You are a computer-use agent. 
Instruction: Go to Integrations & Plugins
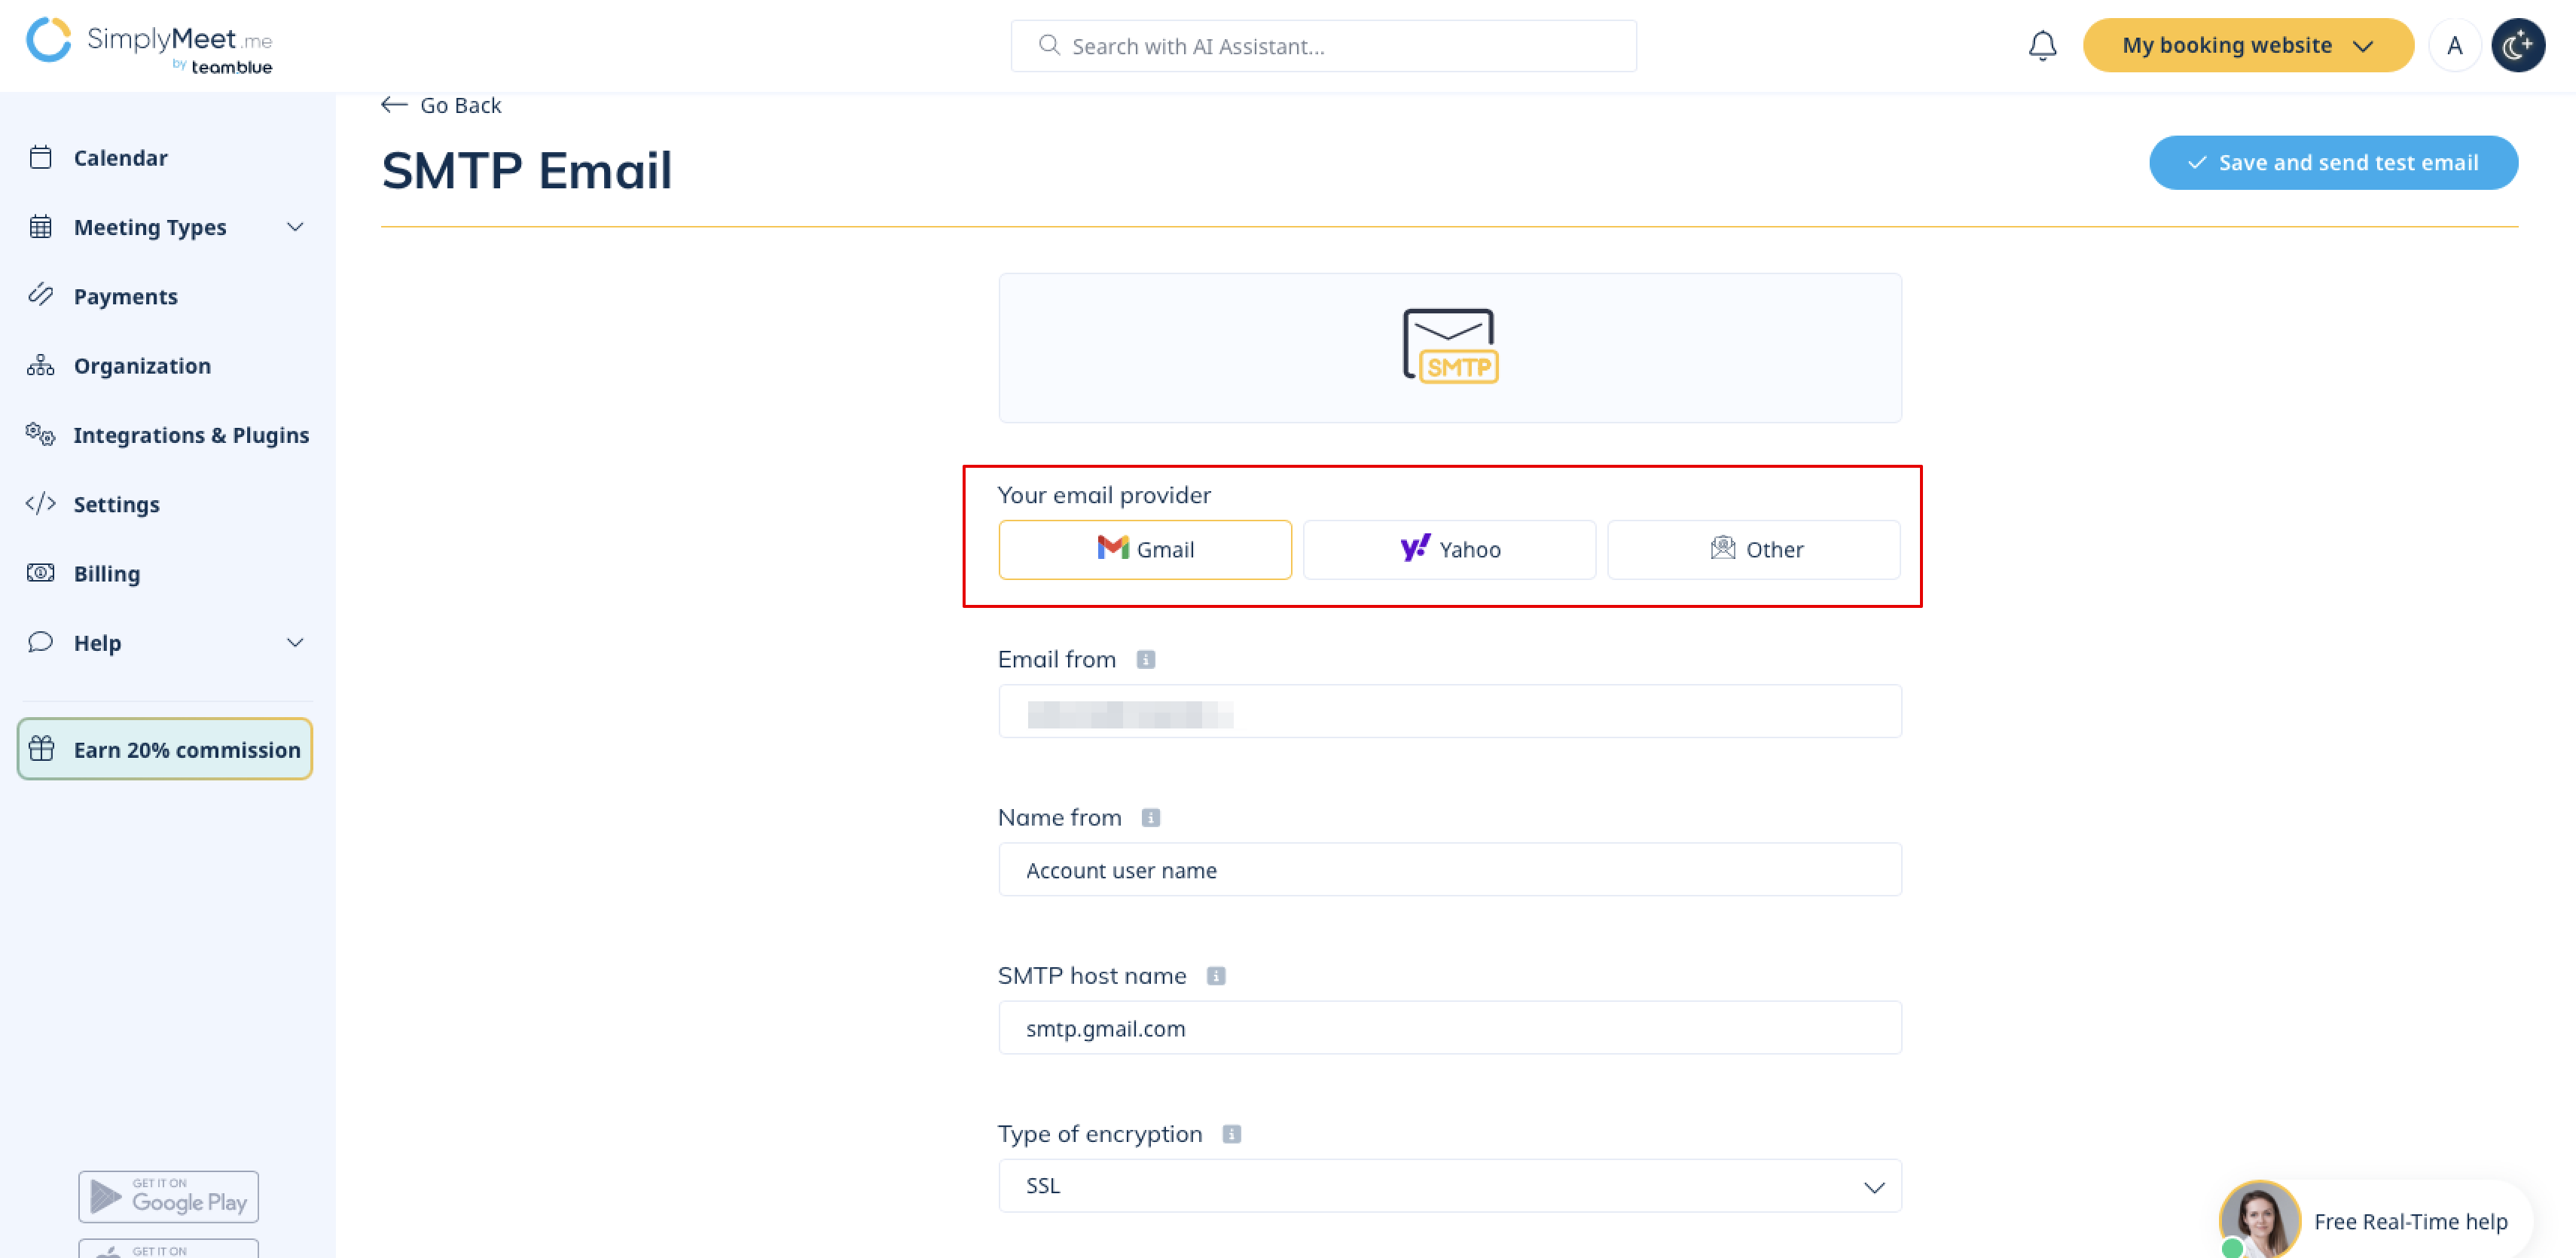click(190, 435)
